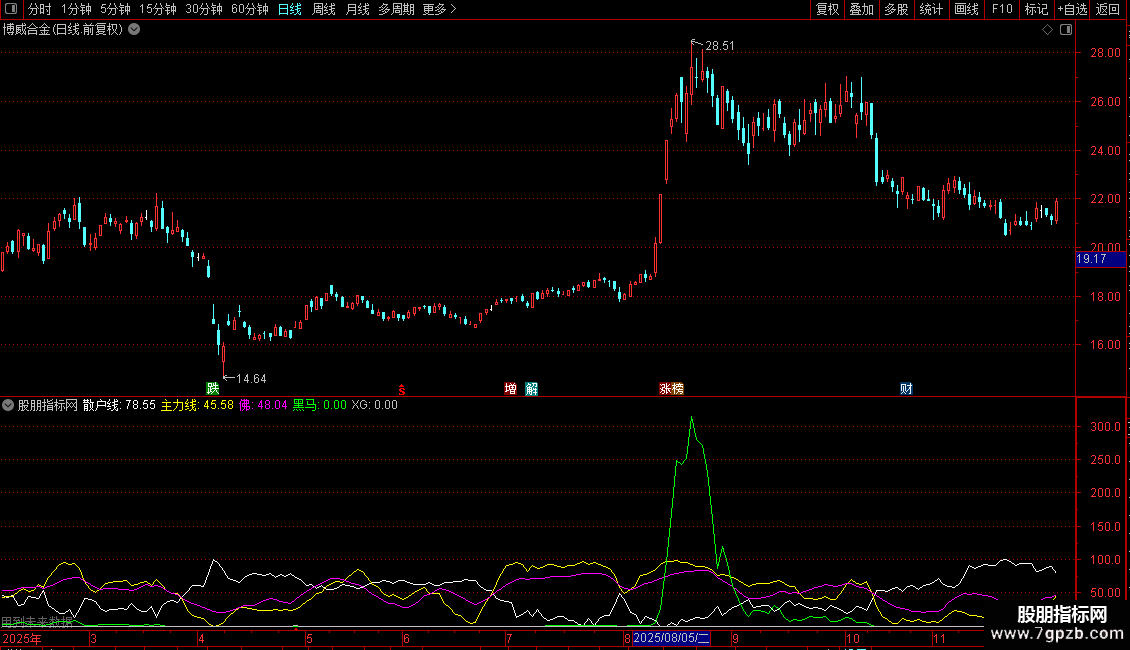
Task: Open the stock name dropdown circle icon
Action: tap(134, 30)
